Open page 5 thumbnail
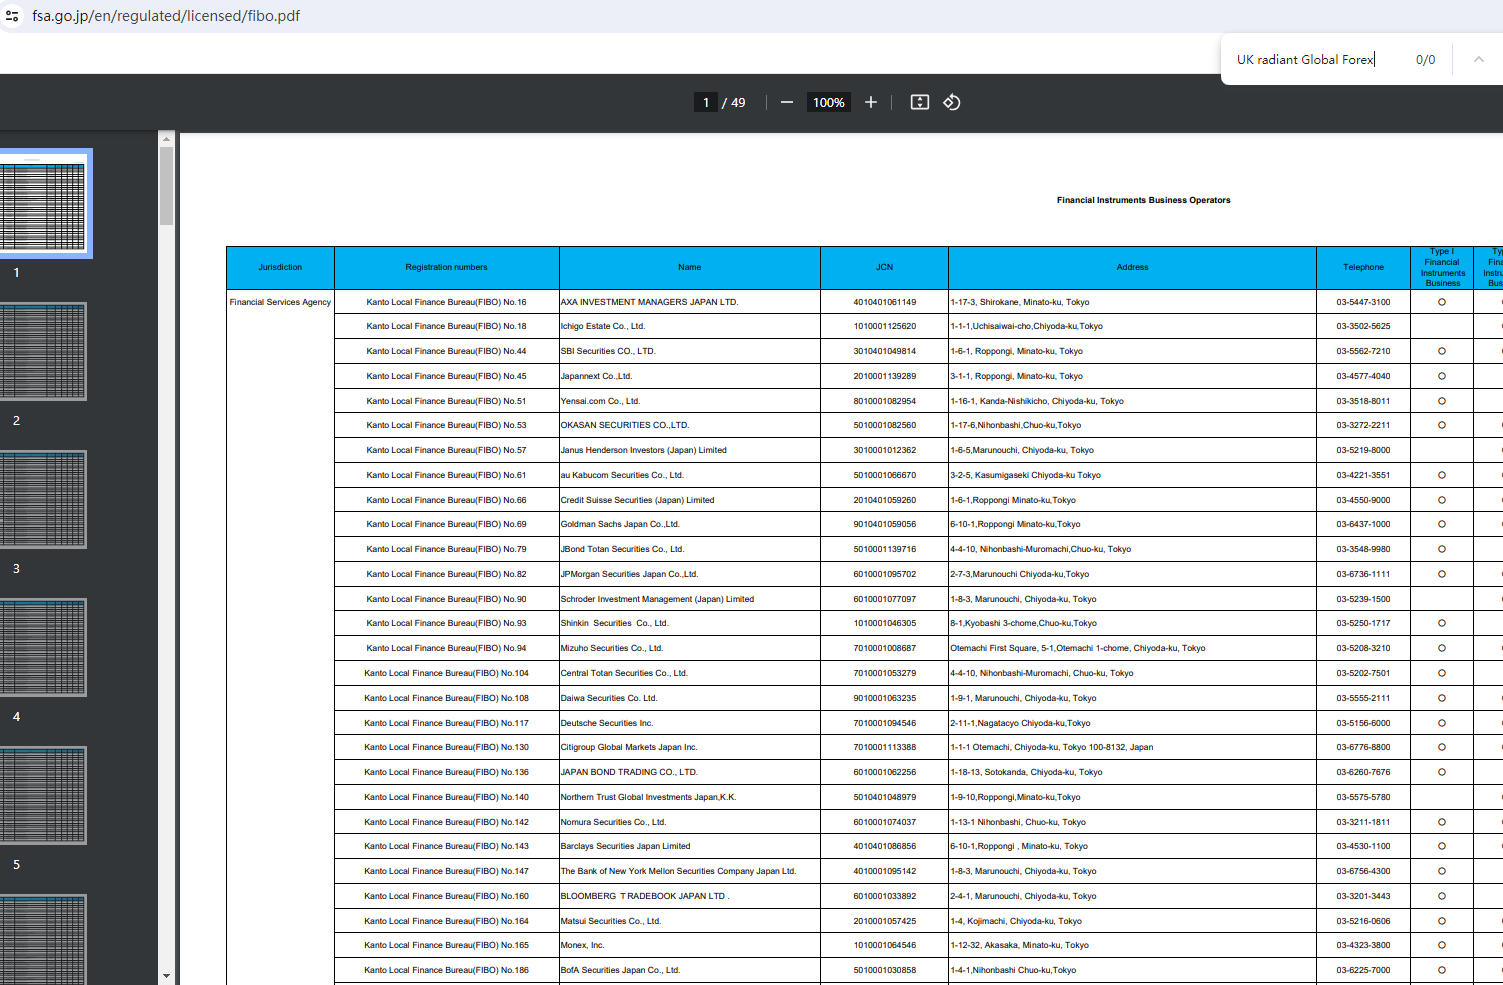Screen dimensions: 1503x985 point(43,795)
